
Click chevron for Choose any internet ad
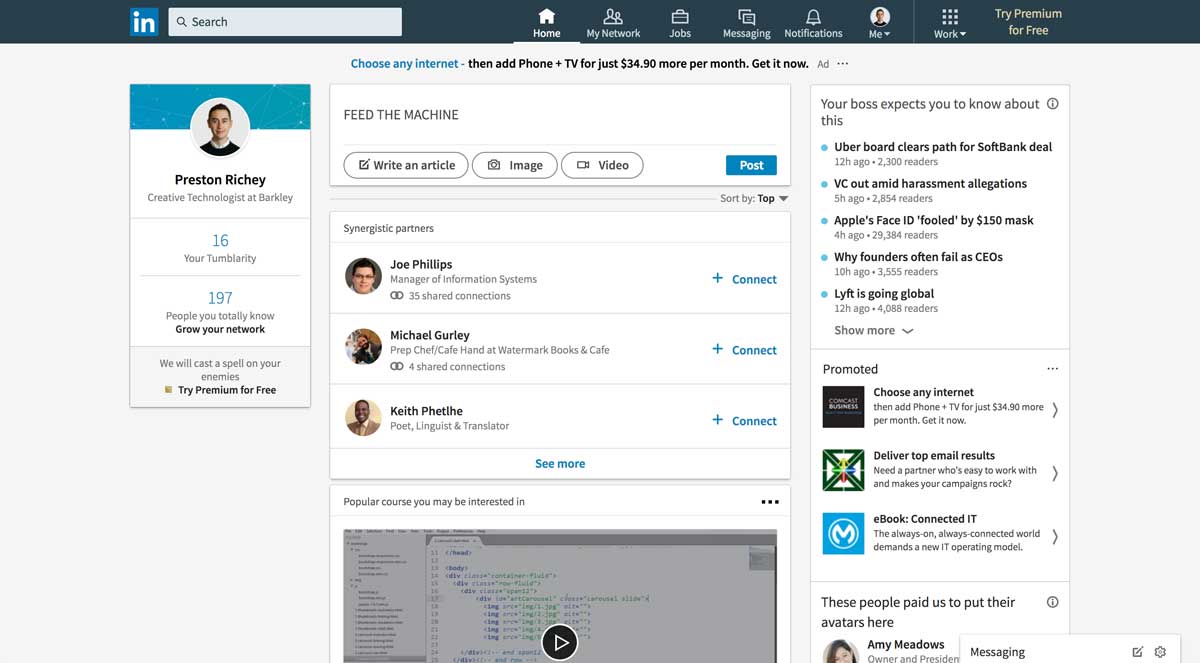1055,410
